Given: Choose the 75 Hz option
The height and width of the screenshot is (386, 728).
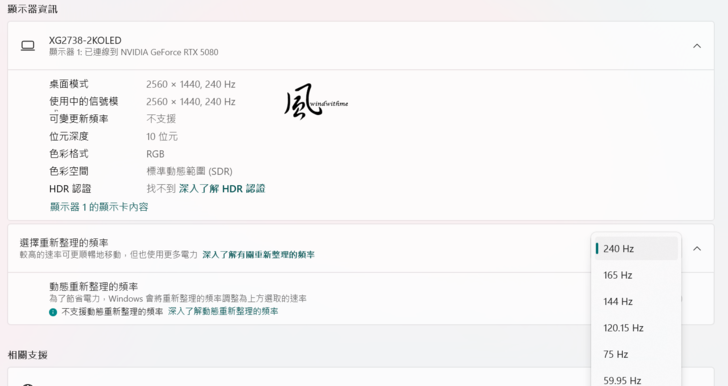Looking at the screenshot, I should (636, 354).
